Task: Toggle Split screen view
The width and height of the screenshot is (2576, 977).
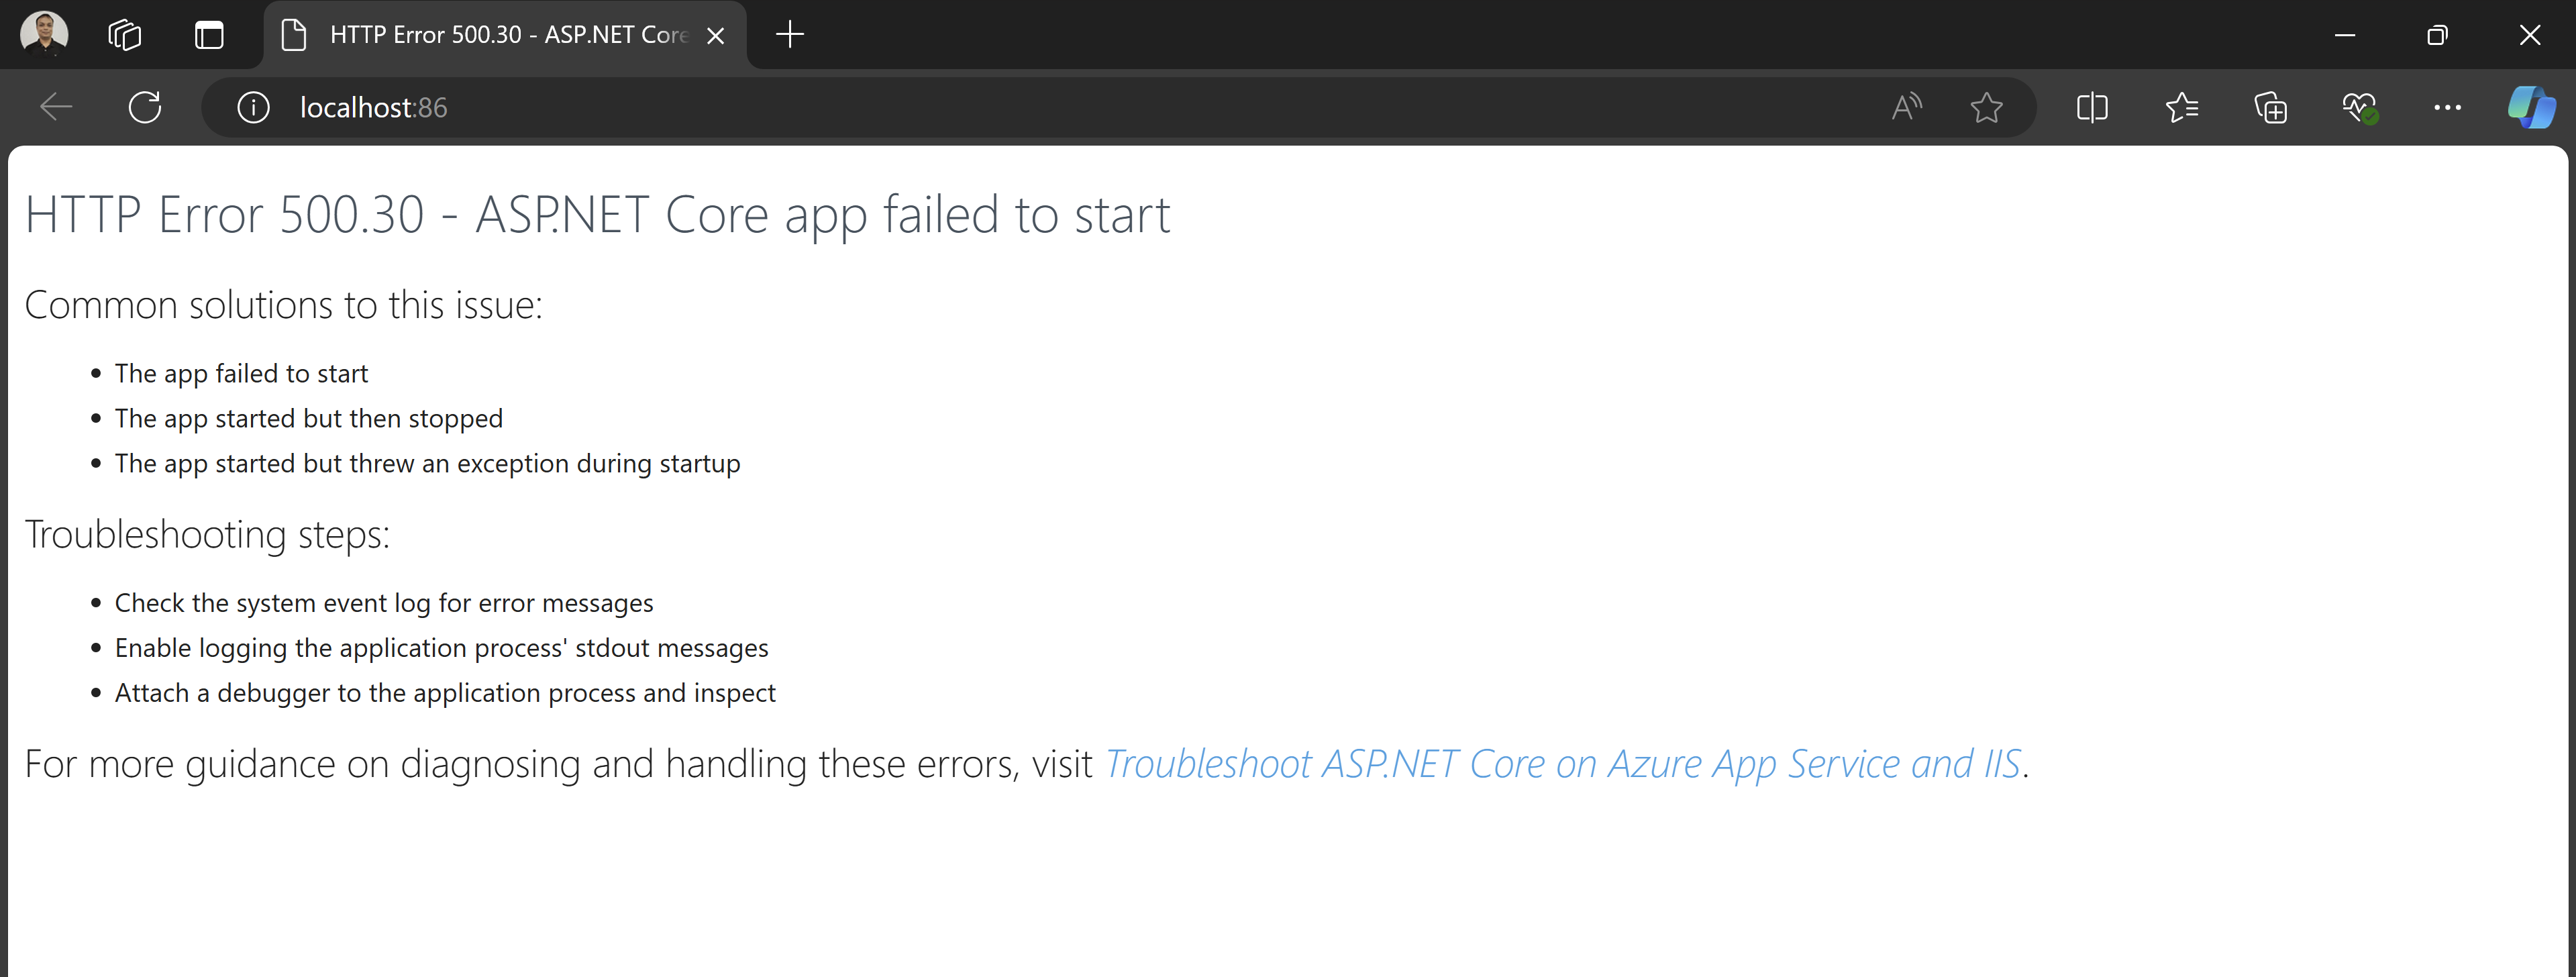Action: (x=2092, y=107)
